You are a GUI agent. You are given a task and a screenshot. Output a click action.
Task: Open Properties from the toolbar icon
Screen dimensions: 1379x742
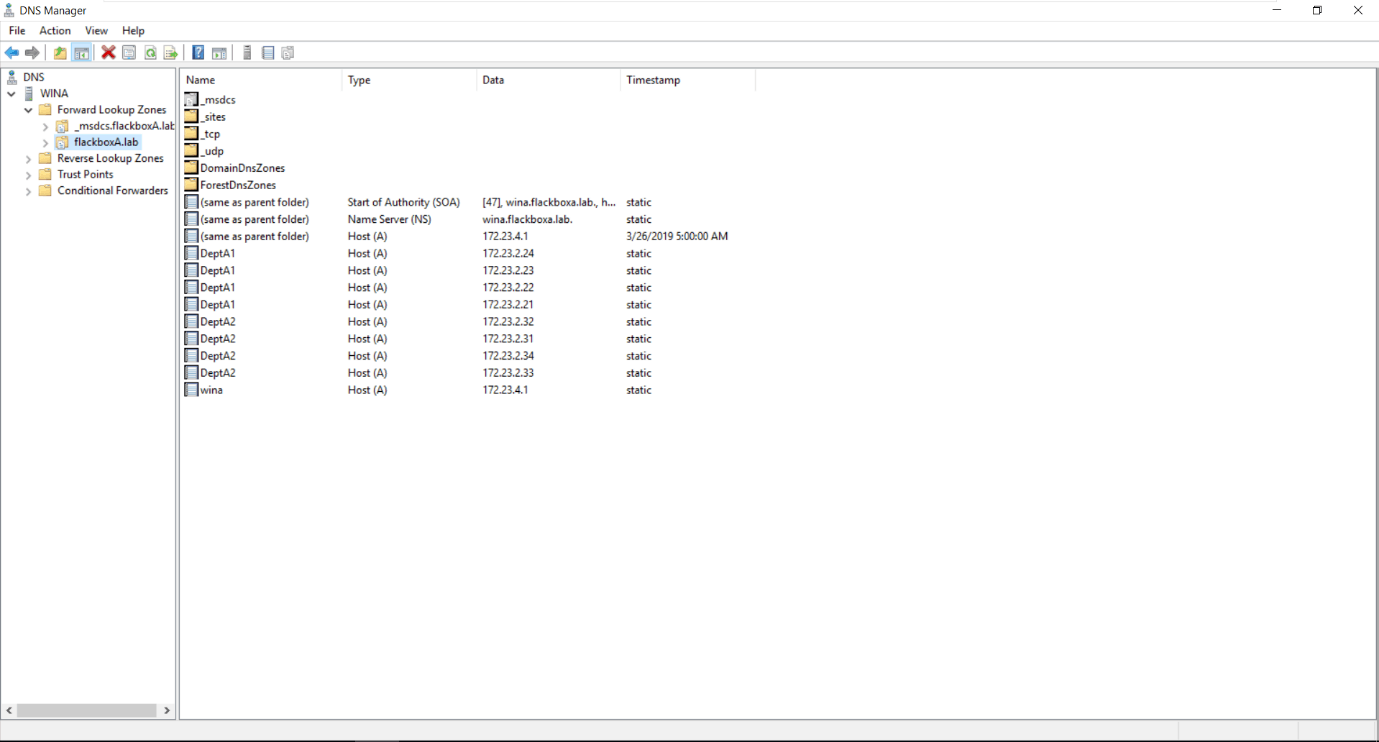[129, 53]
